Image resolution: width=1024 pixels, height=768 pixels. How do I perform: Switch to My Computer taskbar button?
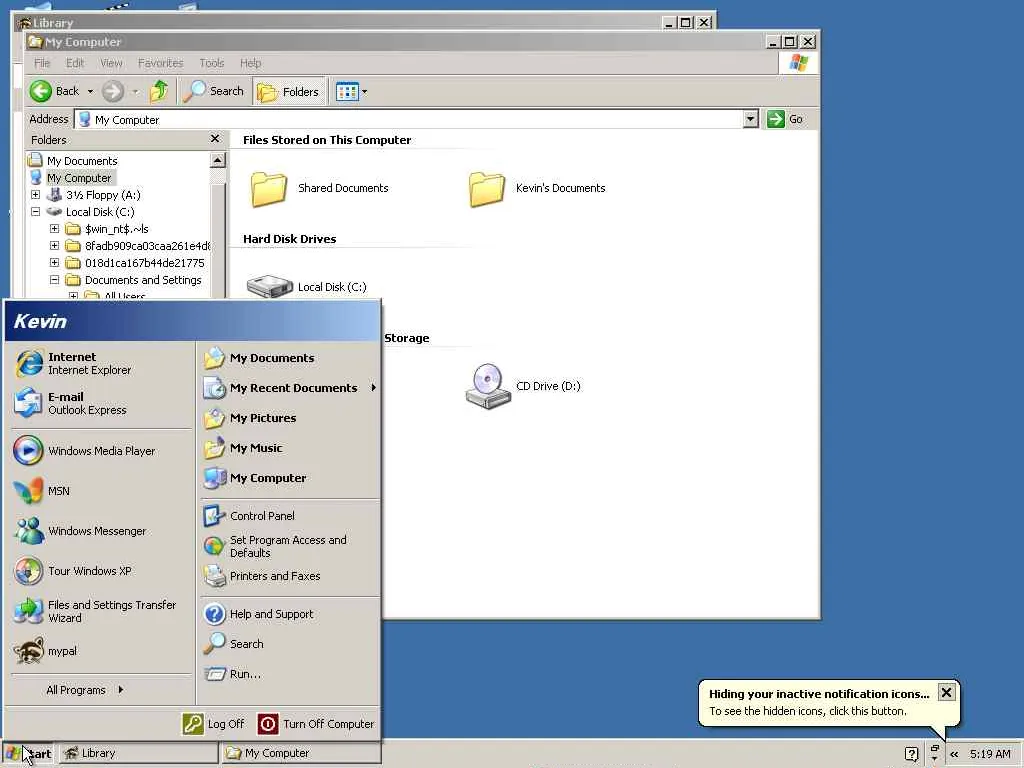[300, 754]
